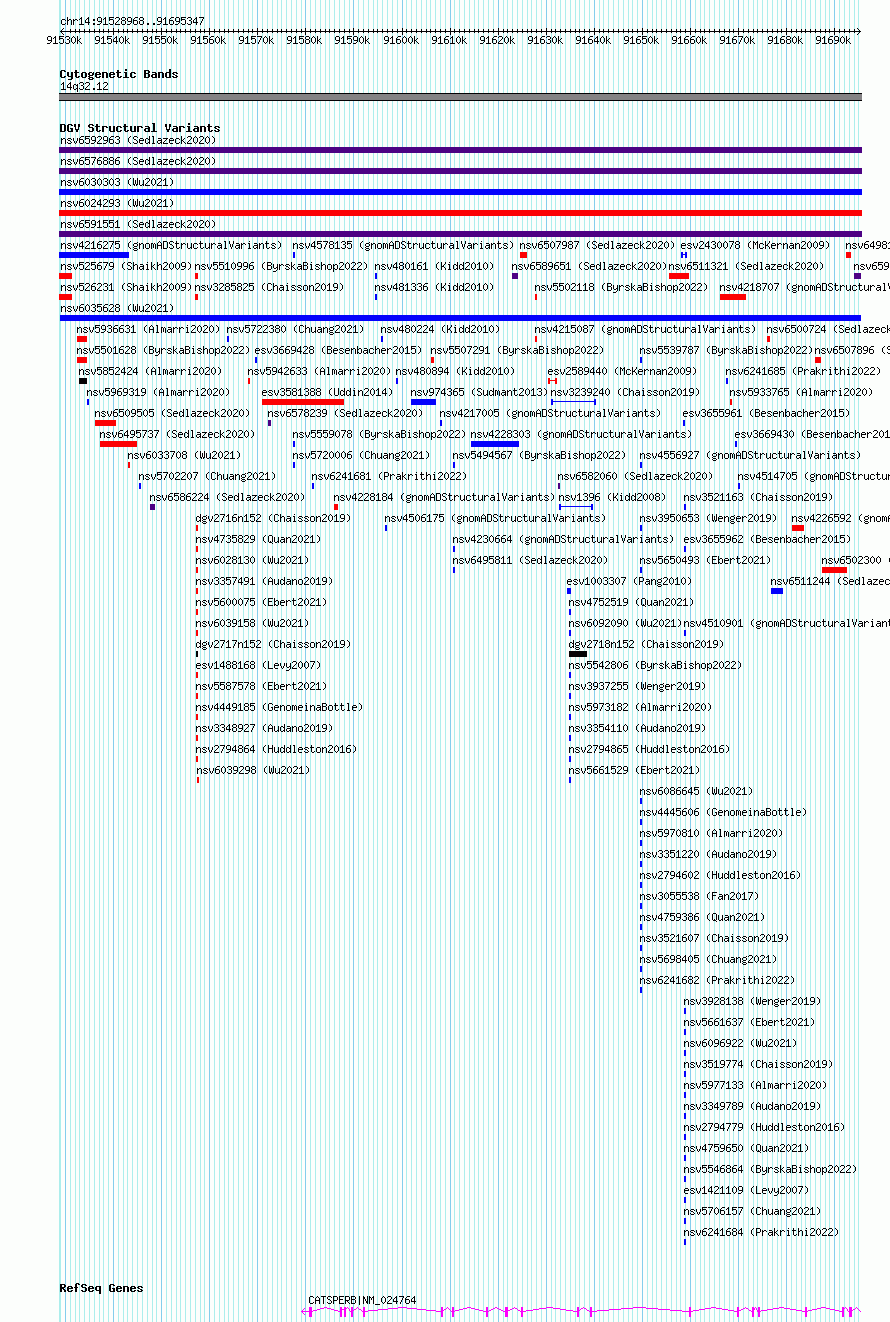Open nsv2794864 (Huddleston2016) label

[276, 749]
